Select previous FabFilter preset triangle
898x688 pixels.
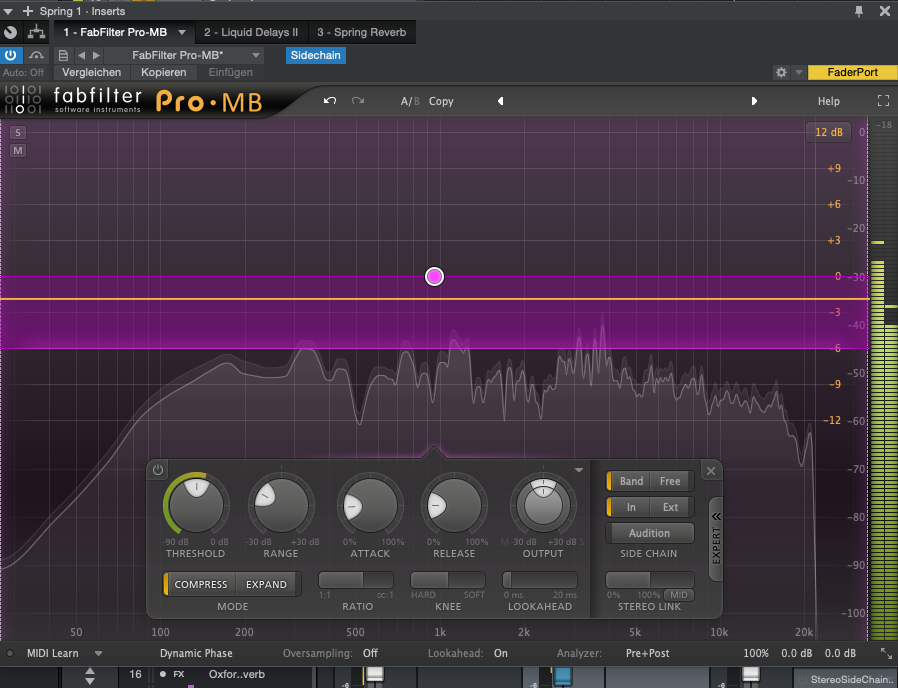pyautogui.click(x=501, y=101)
